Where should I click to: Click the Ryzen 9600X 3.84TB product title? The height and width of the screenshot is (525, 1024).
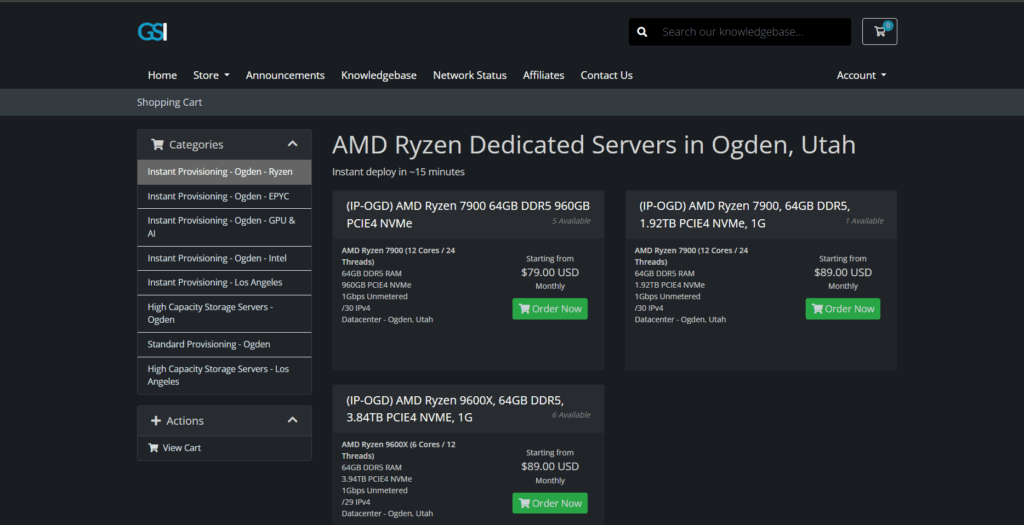point(455,409)
